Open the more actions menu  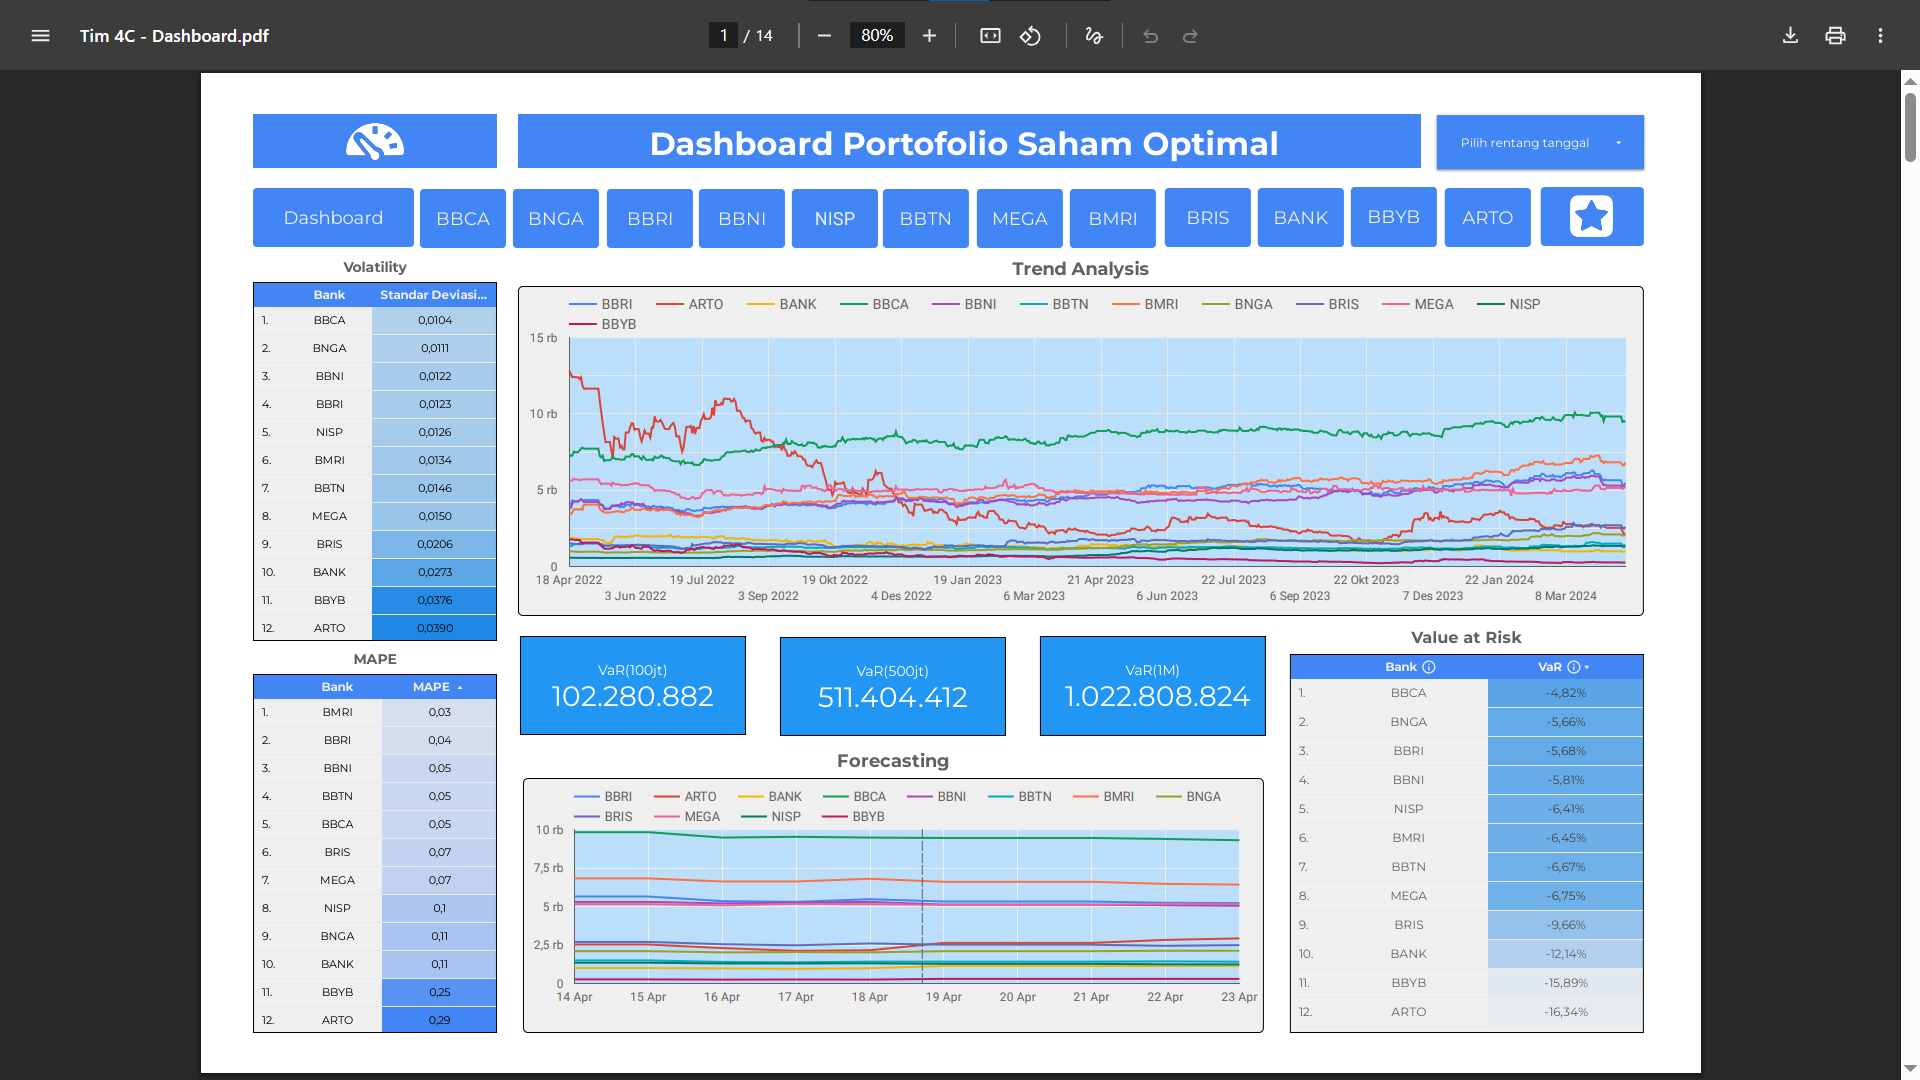click(x=1880, y=36)
